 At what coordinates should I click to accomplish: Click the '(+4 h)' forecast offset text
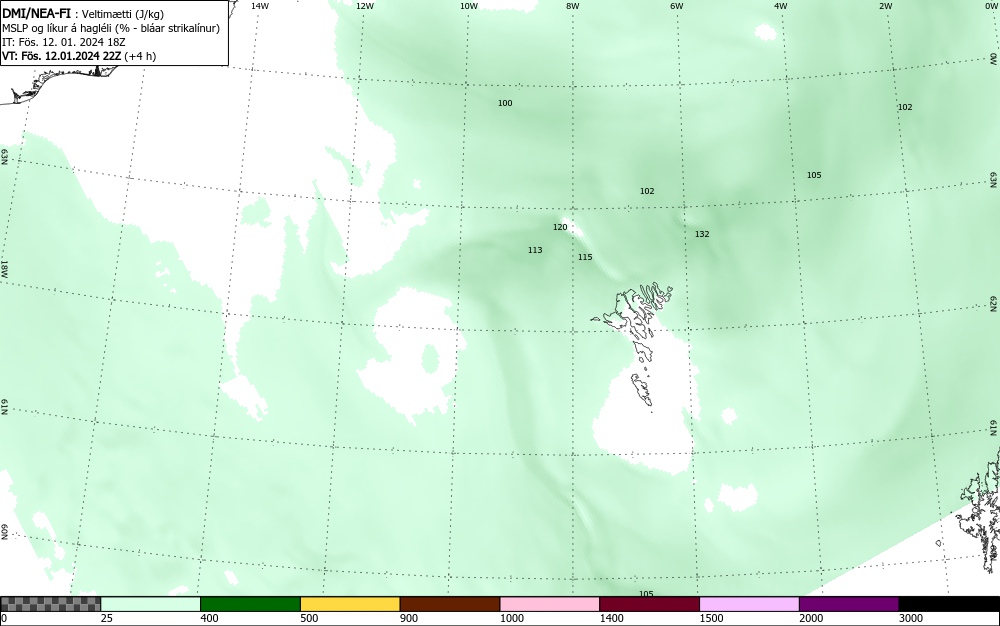coord(140,56)
